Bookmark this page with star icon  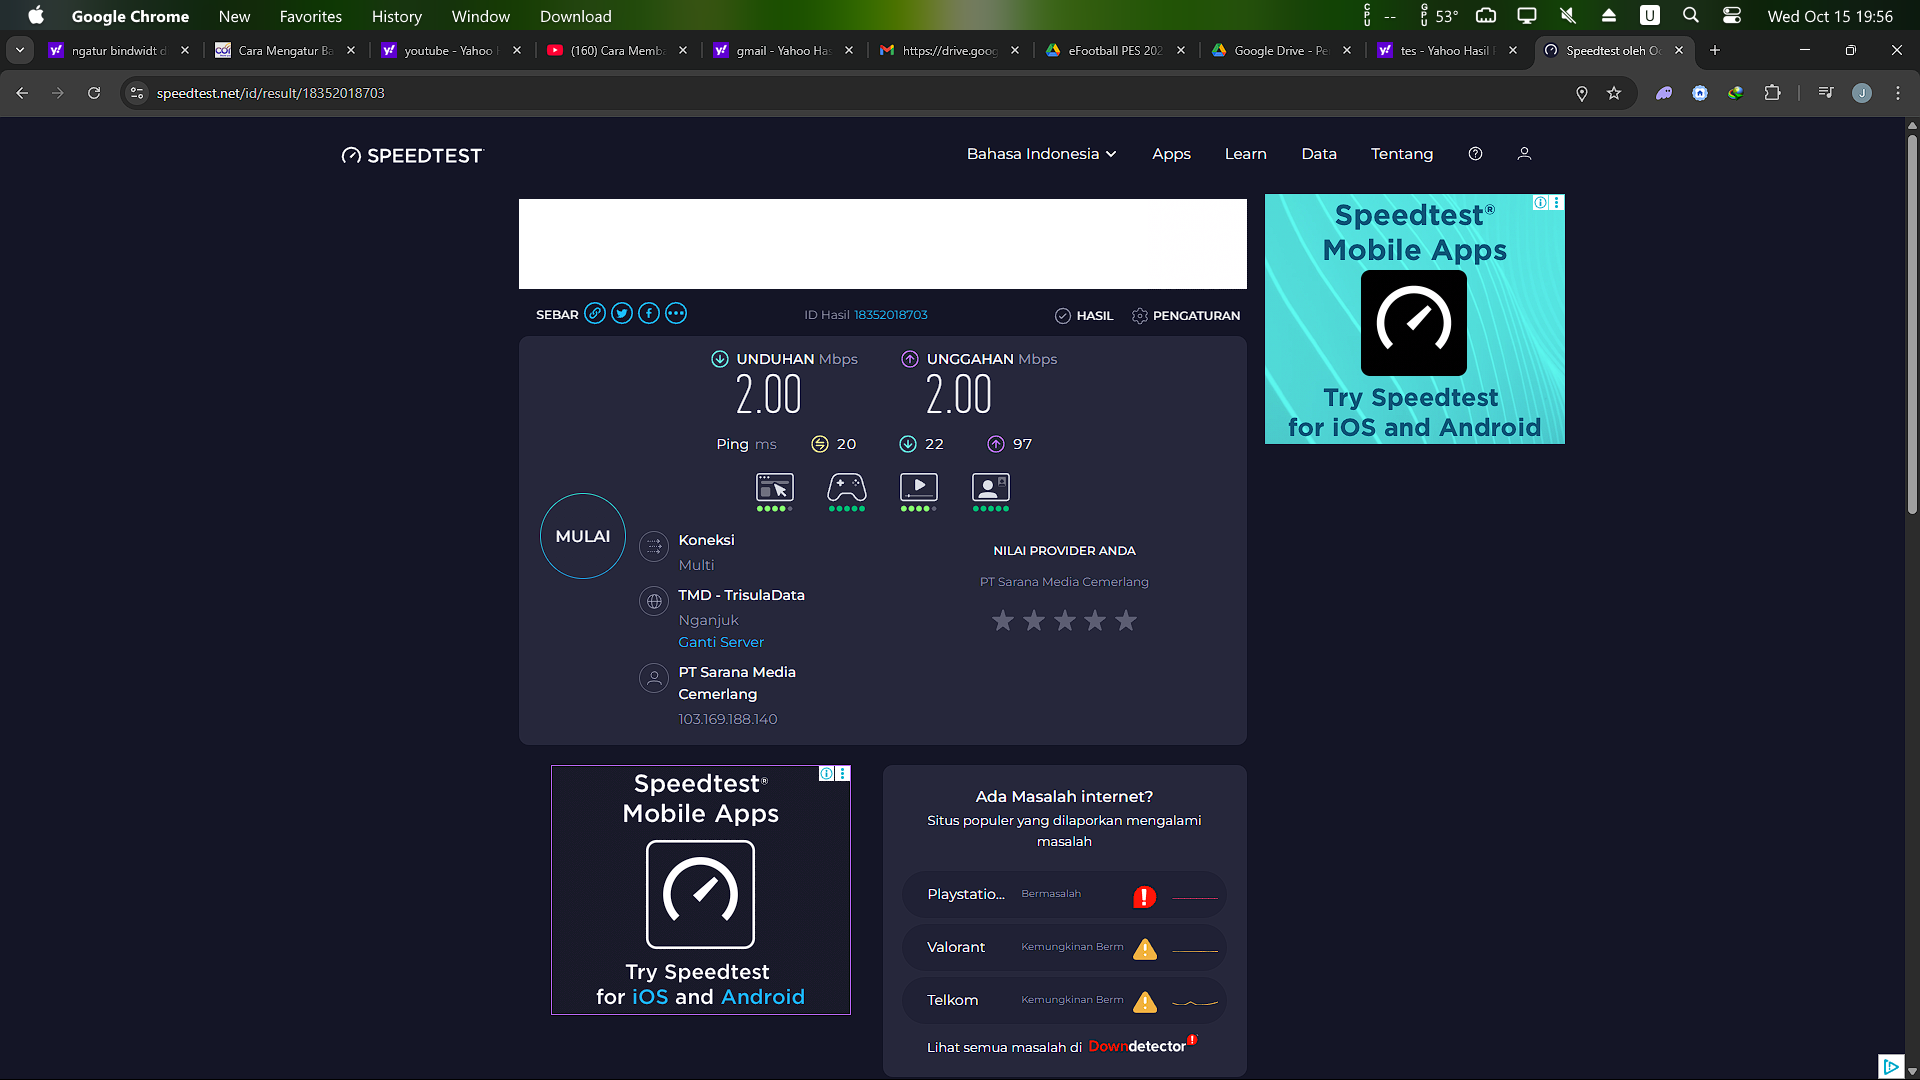point(1614,93)
